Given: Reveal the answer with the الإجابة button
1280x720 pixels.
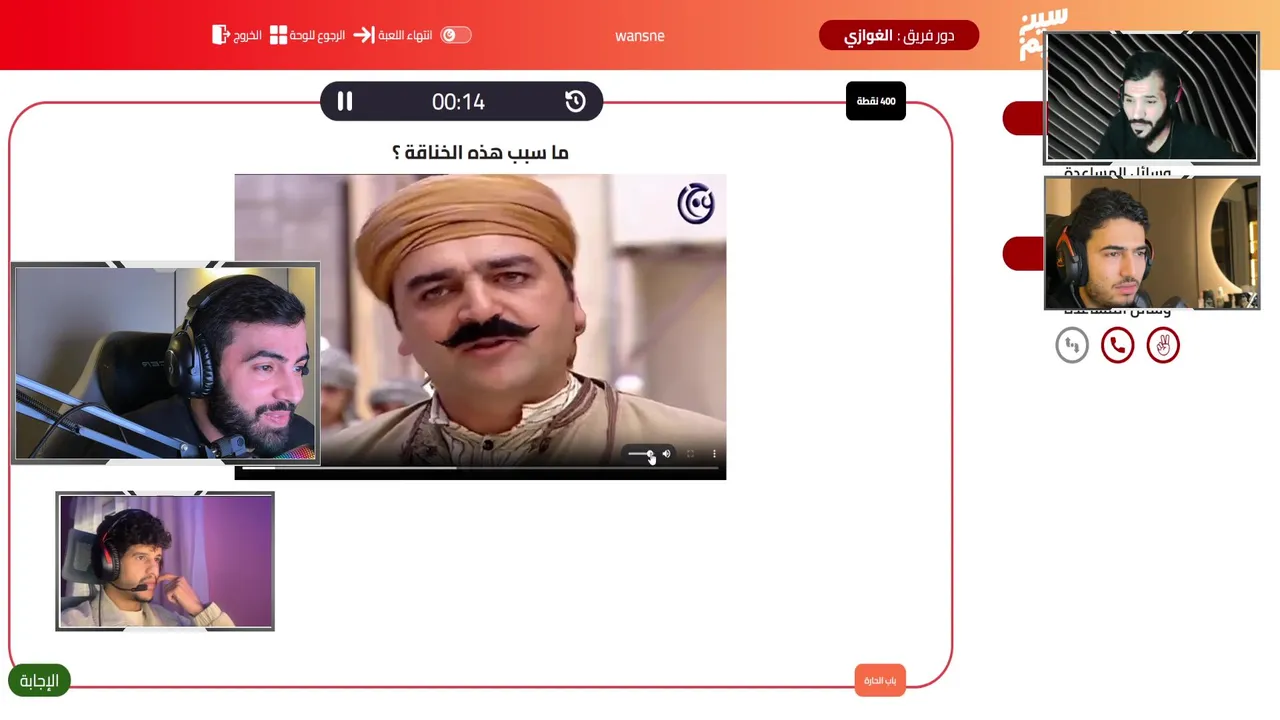Looking at the screenshot, I should (40, 681).
